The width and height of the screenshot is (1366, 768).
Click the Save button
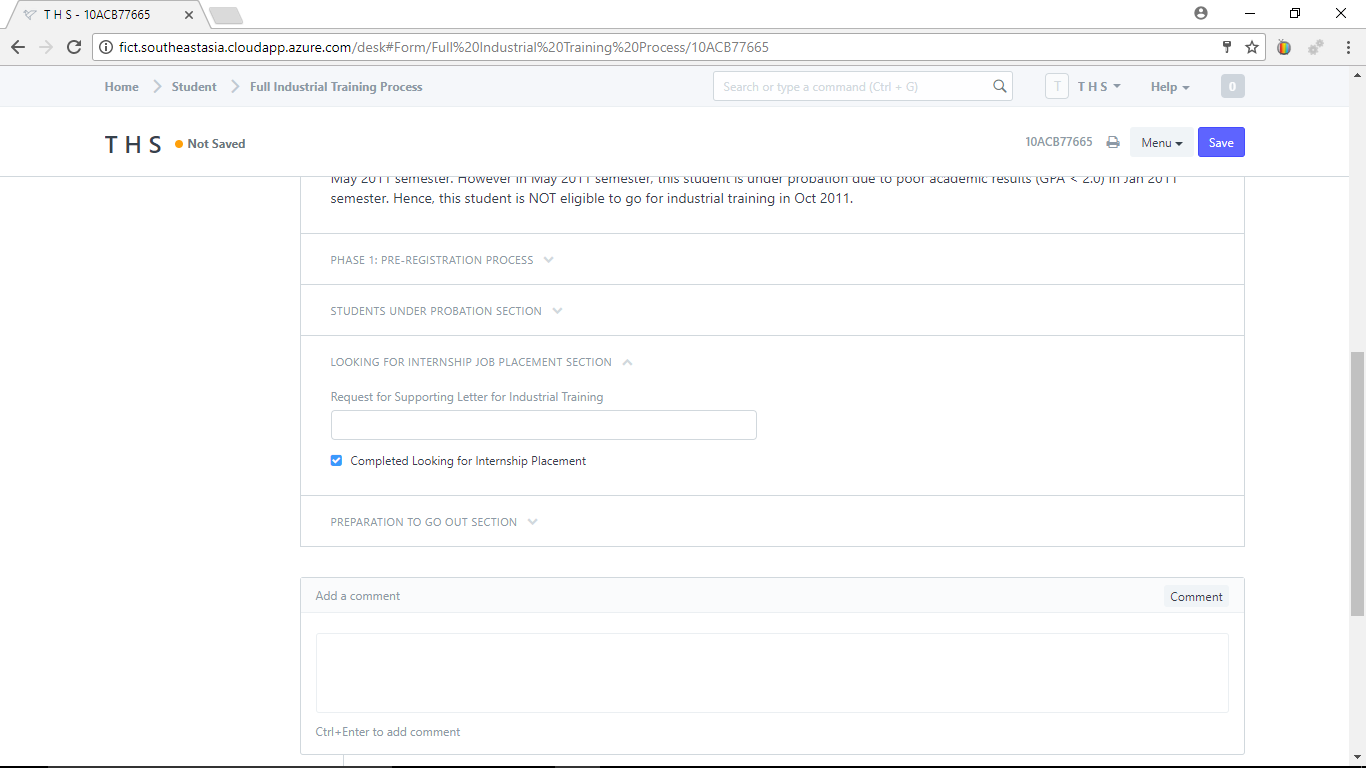1221,143
